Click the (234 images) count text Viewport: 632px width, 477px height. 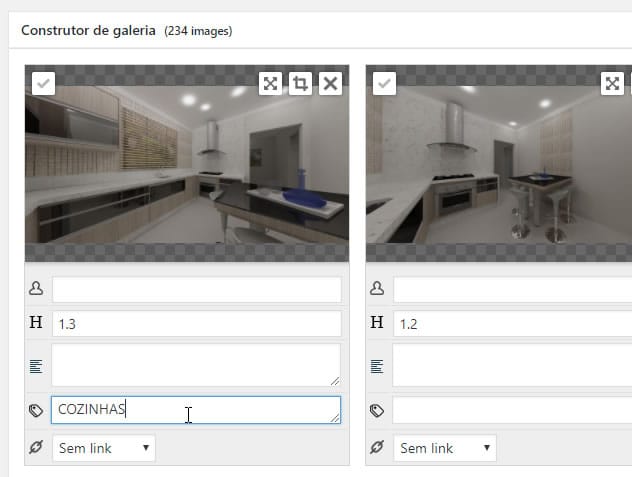pos(198,31)
